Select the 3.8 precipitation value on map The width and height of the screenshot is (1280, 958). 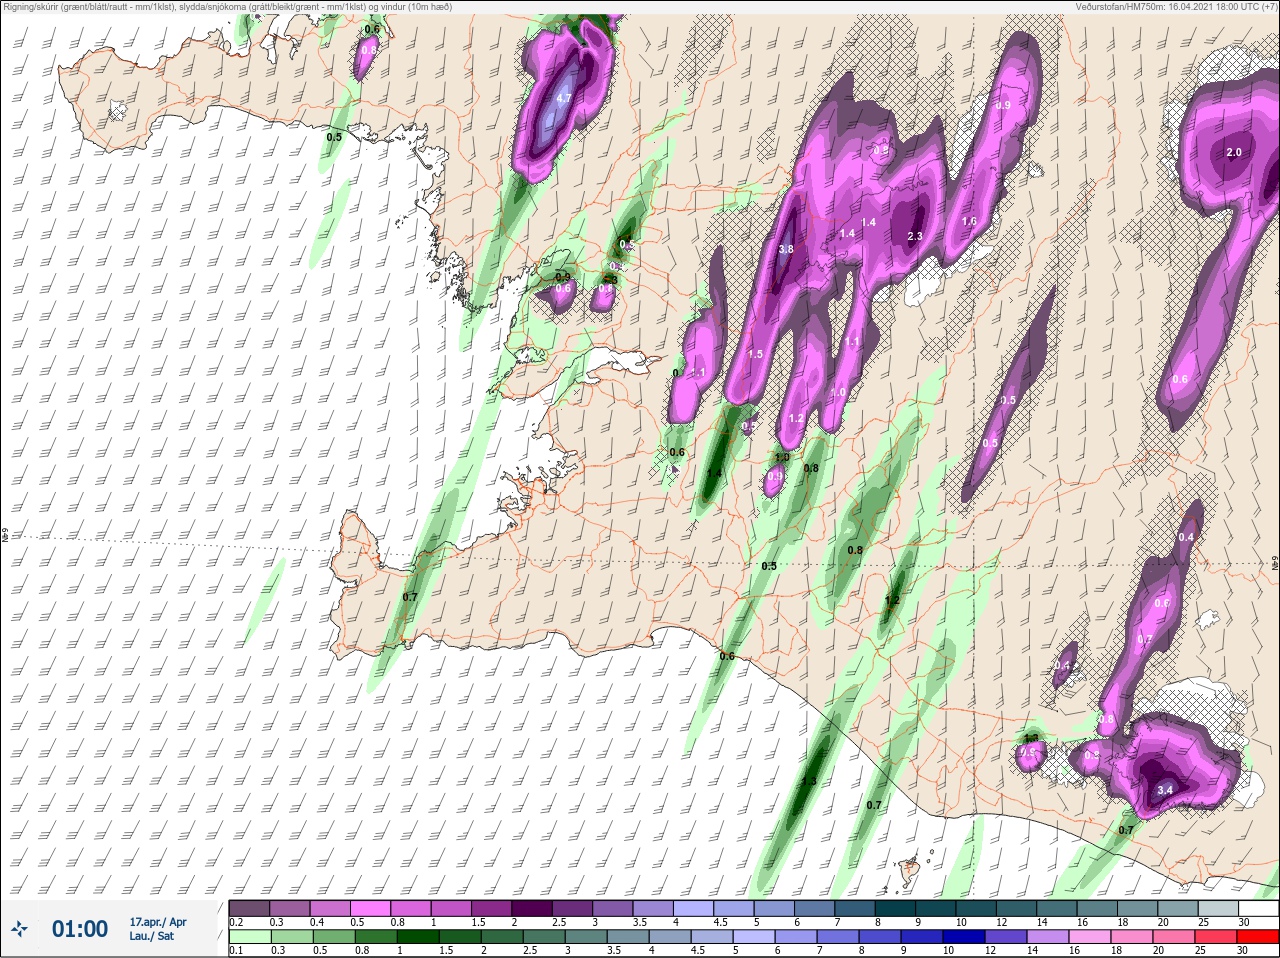785,249
